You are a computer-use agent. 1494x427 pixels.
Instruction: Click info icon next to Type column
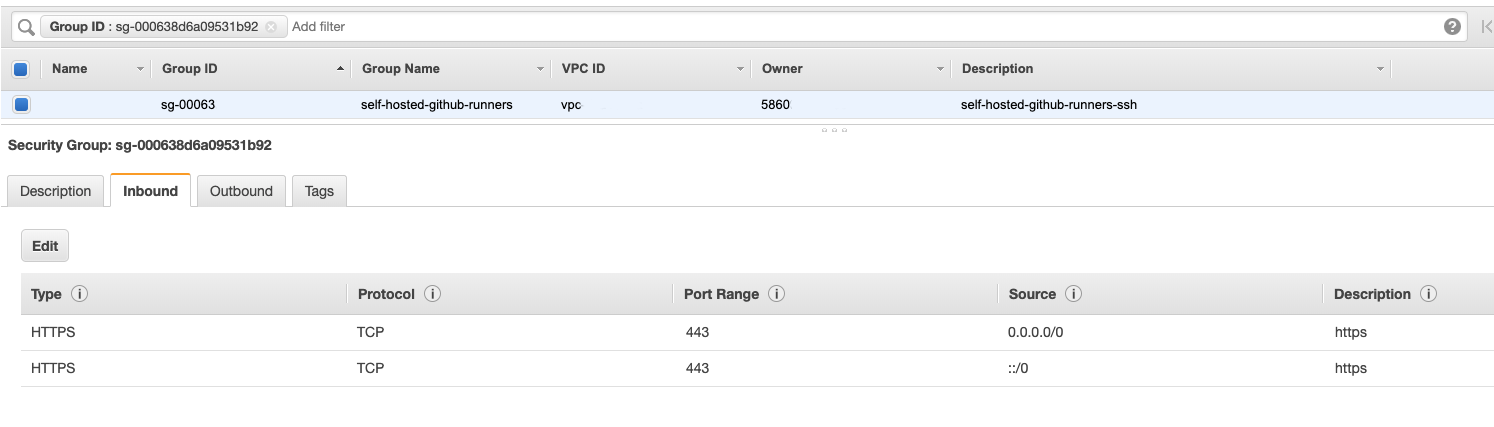79,294
